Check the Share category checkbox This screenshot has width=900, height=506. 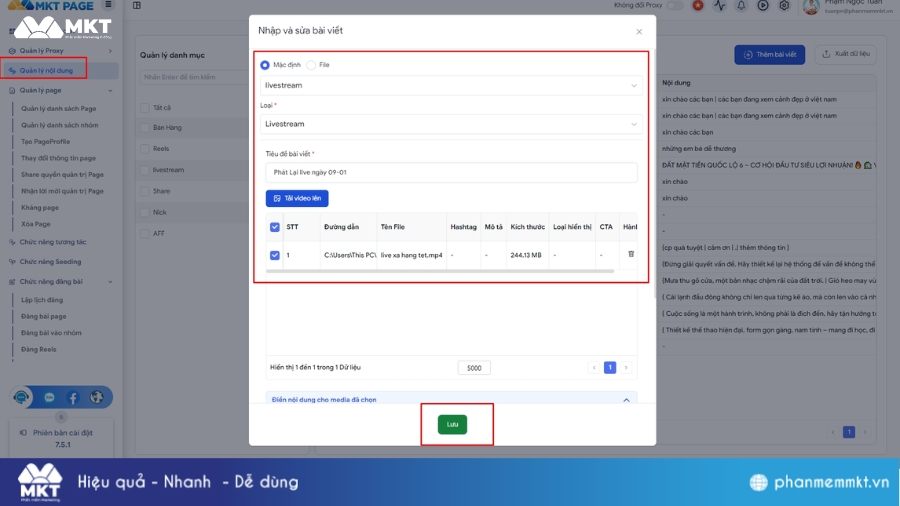click(145, 191)
